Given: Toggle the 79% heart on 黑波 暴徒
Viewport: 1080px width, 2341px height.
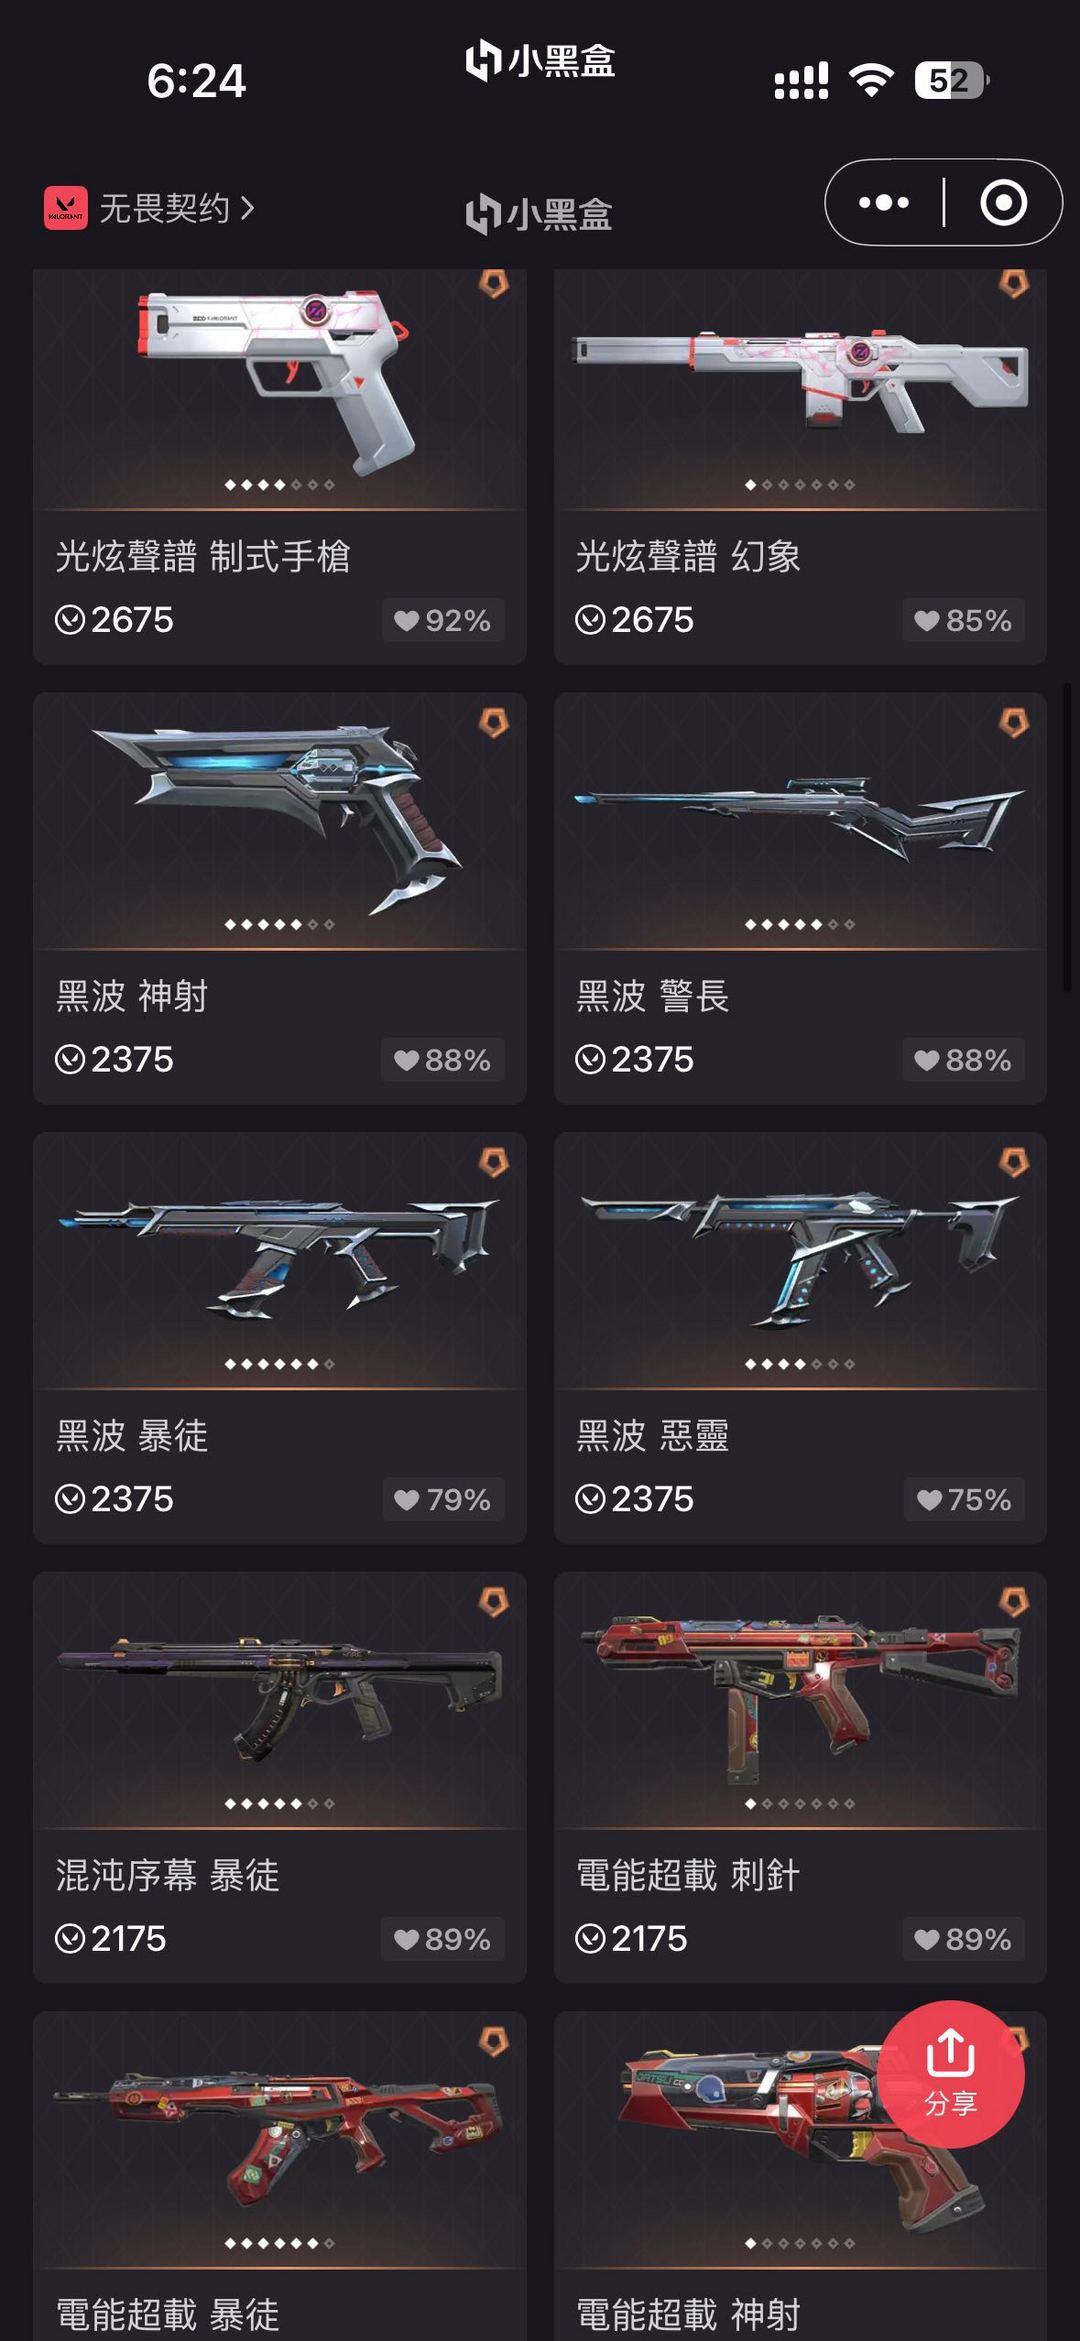Looking at the screenshot, I should pos(443,1499).
